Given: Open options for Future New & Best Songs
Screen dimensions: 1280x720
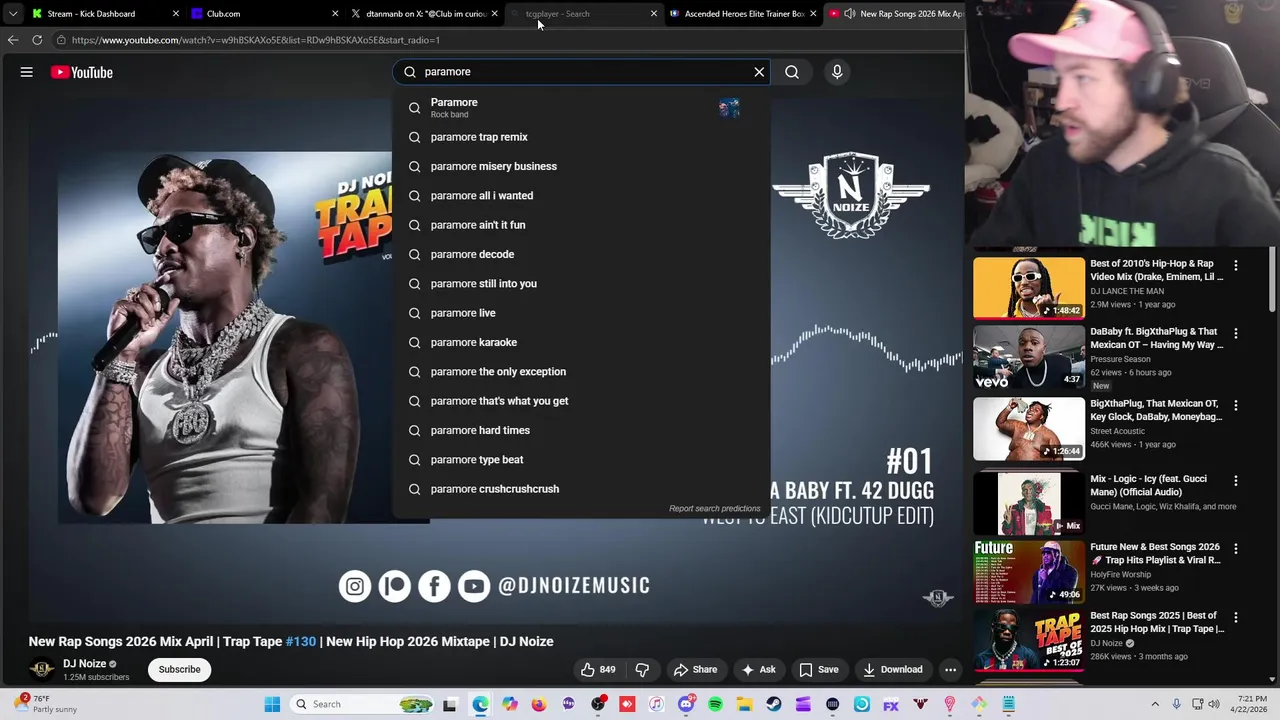Looking at the screenshot, I should 1236,549.
